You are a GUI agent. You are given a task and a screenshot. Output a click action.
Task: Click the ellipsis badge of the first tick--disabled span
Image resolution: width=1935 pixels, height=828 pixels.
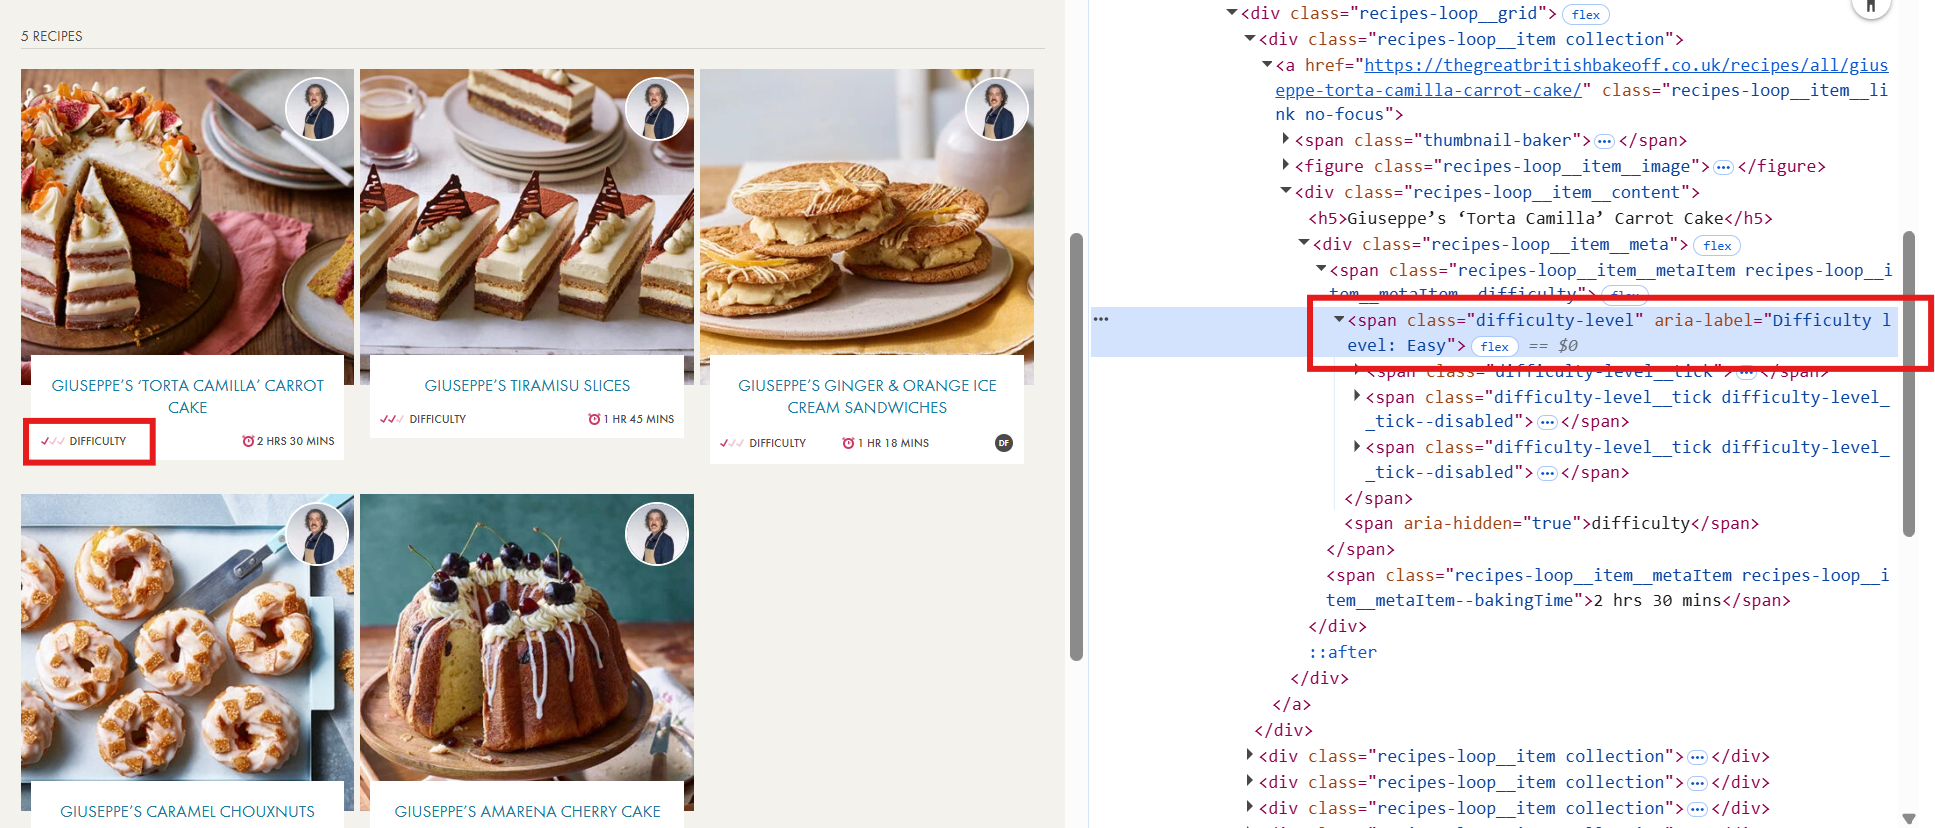click(x=1547, y=422)
